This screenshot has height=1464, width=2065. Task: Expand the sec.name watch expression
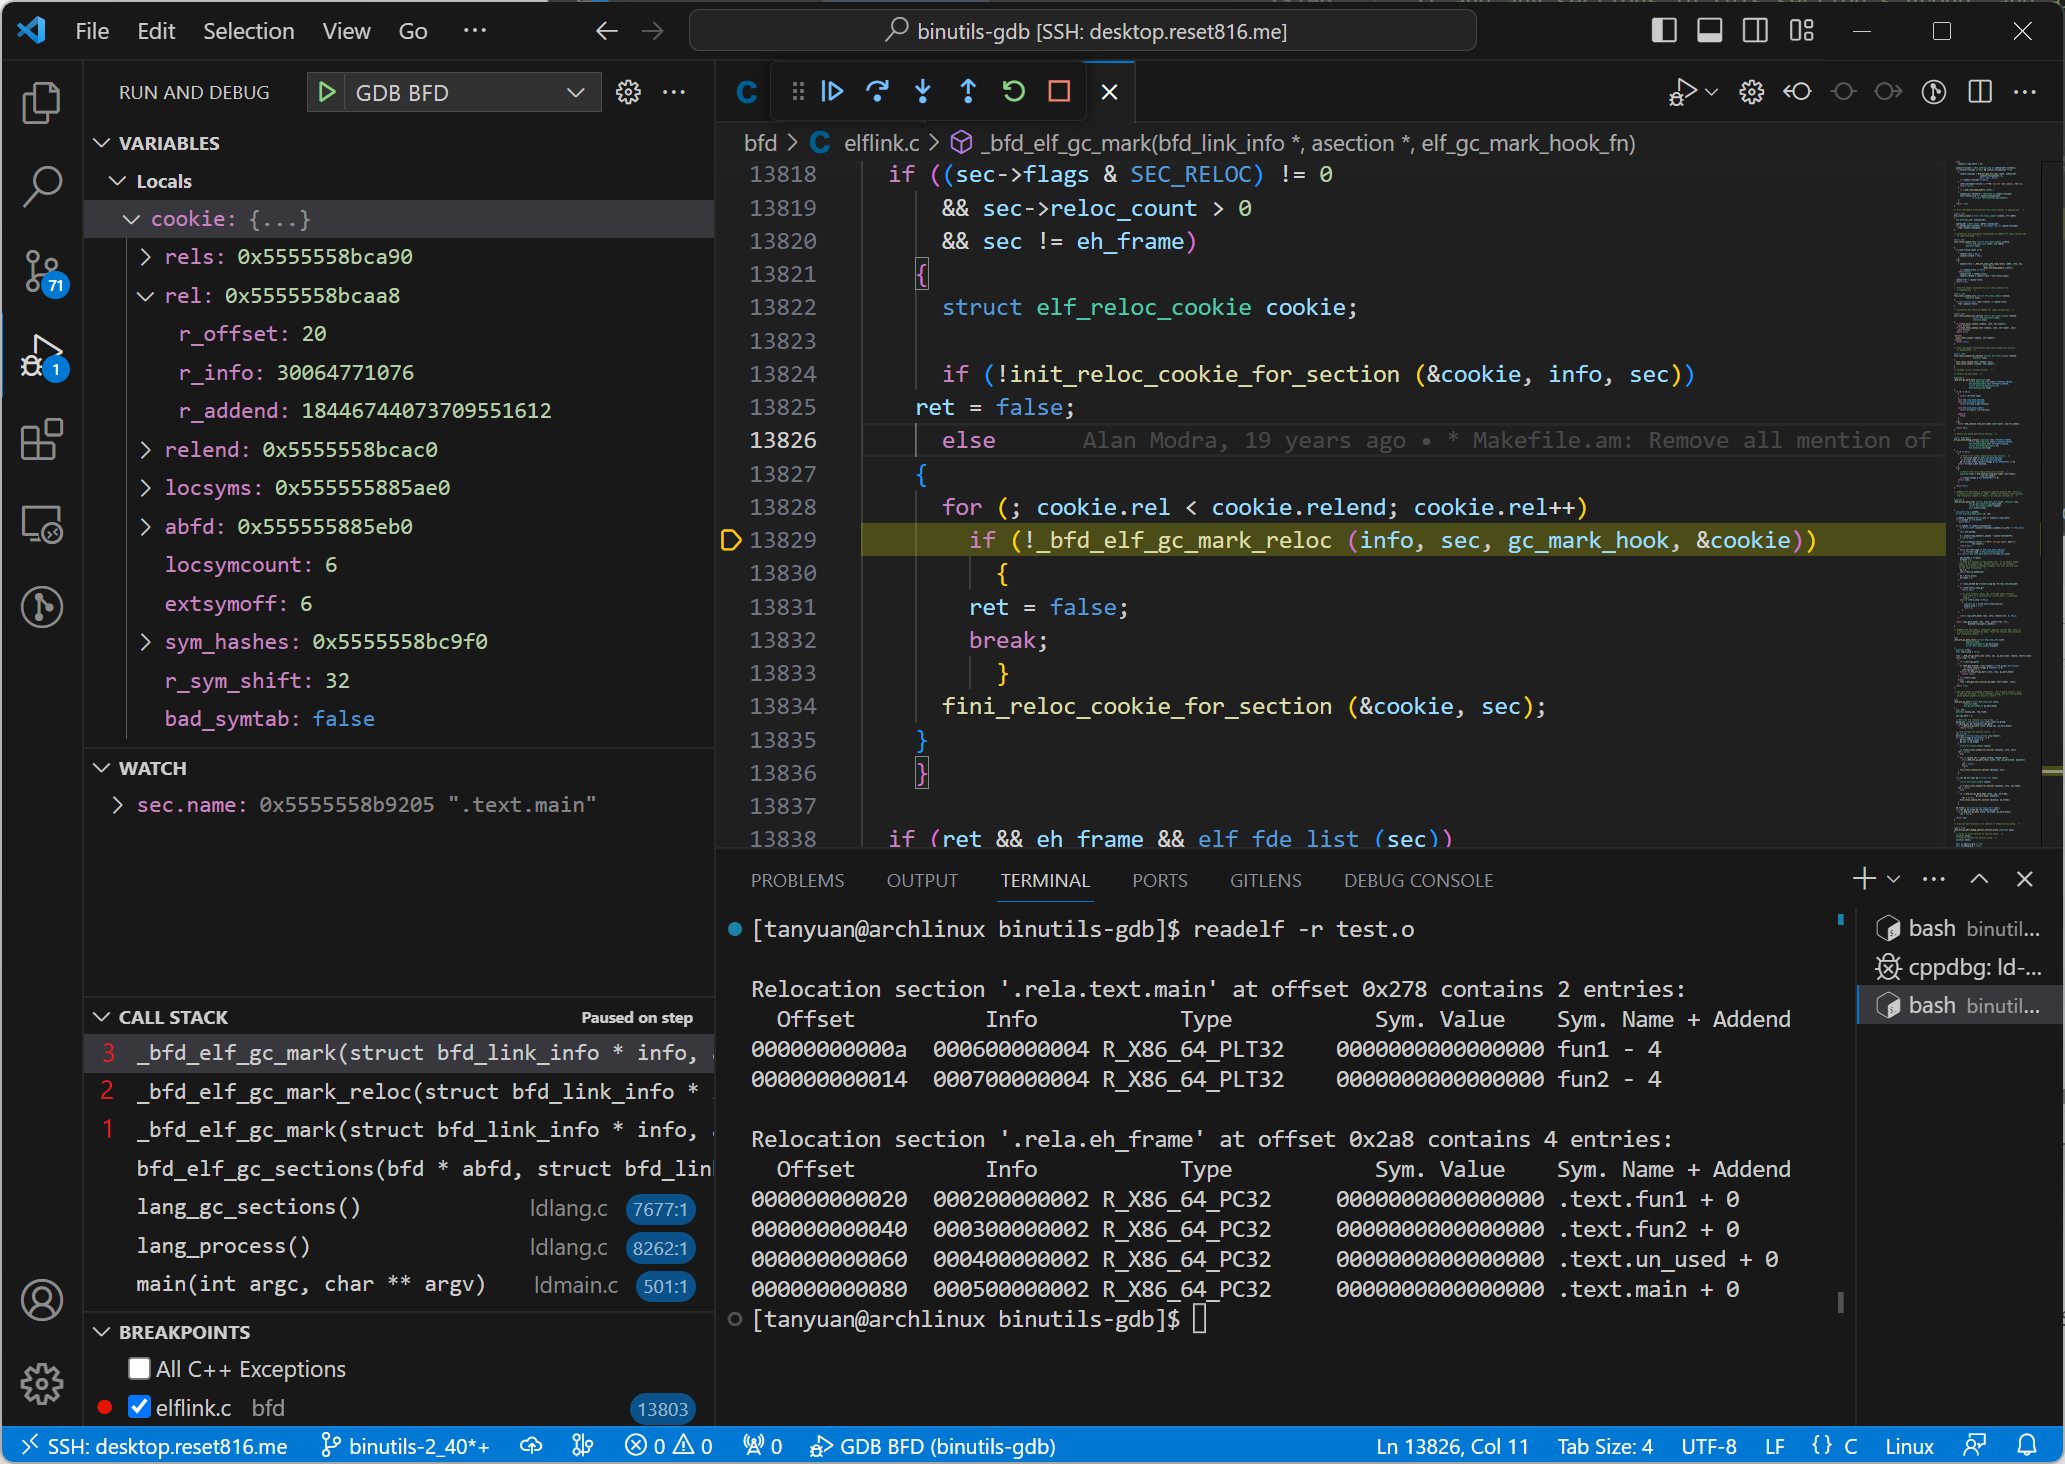pyautogui.click(x=118, y=805)
